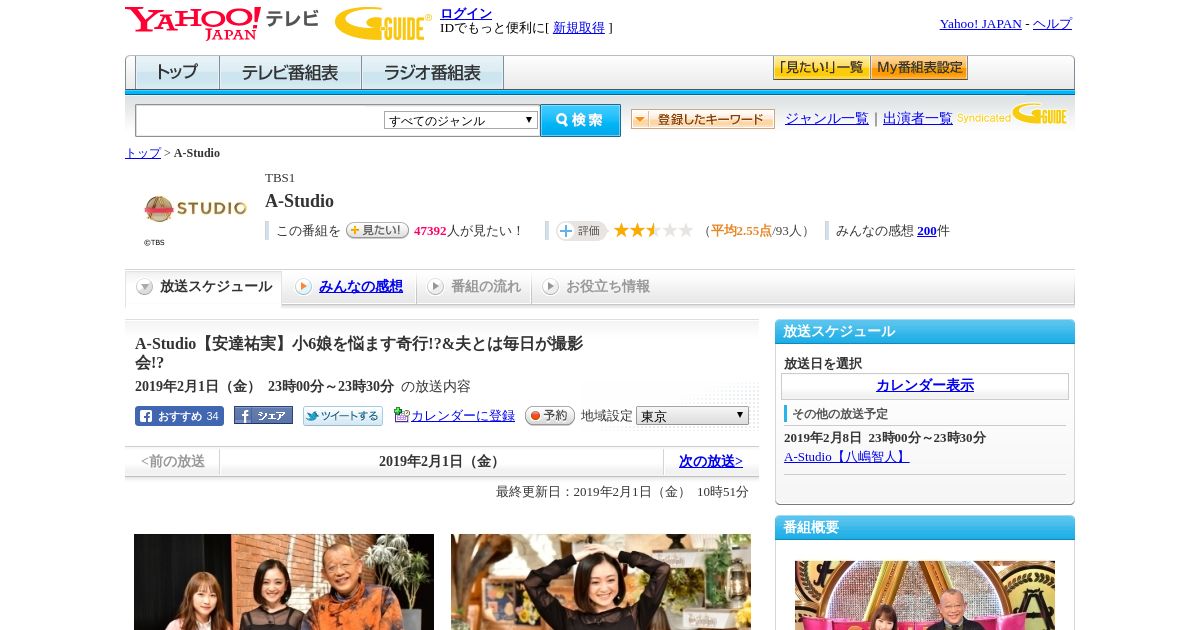This screenshot has height=630, width=1200.
Task: Click the 見たい! plus button
Action: (x=377, y=230)
